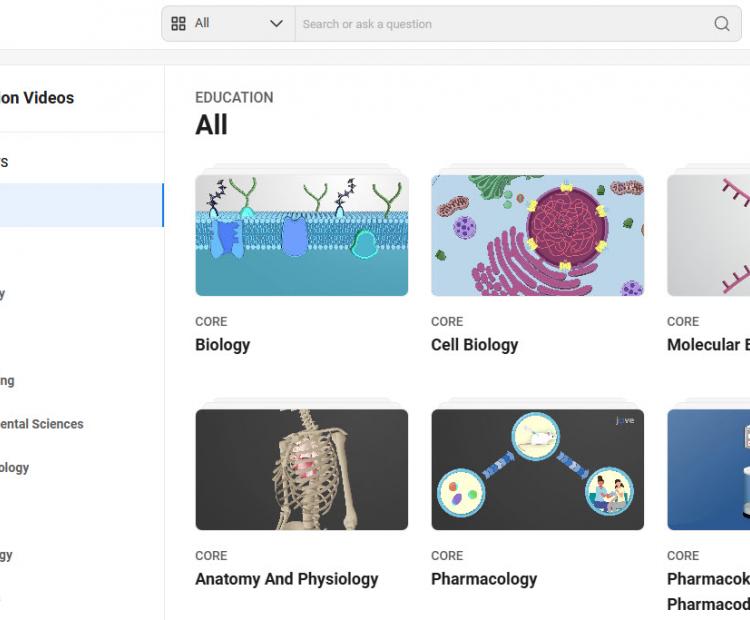Viewport: 750px width, 620px height.
Task: Click the grid icon beside All
Action: click(x=179, y=24)
